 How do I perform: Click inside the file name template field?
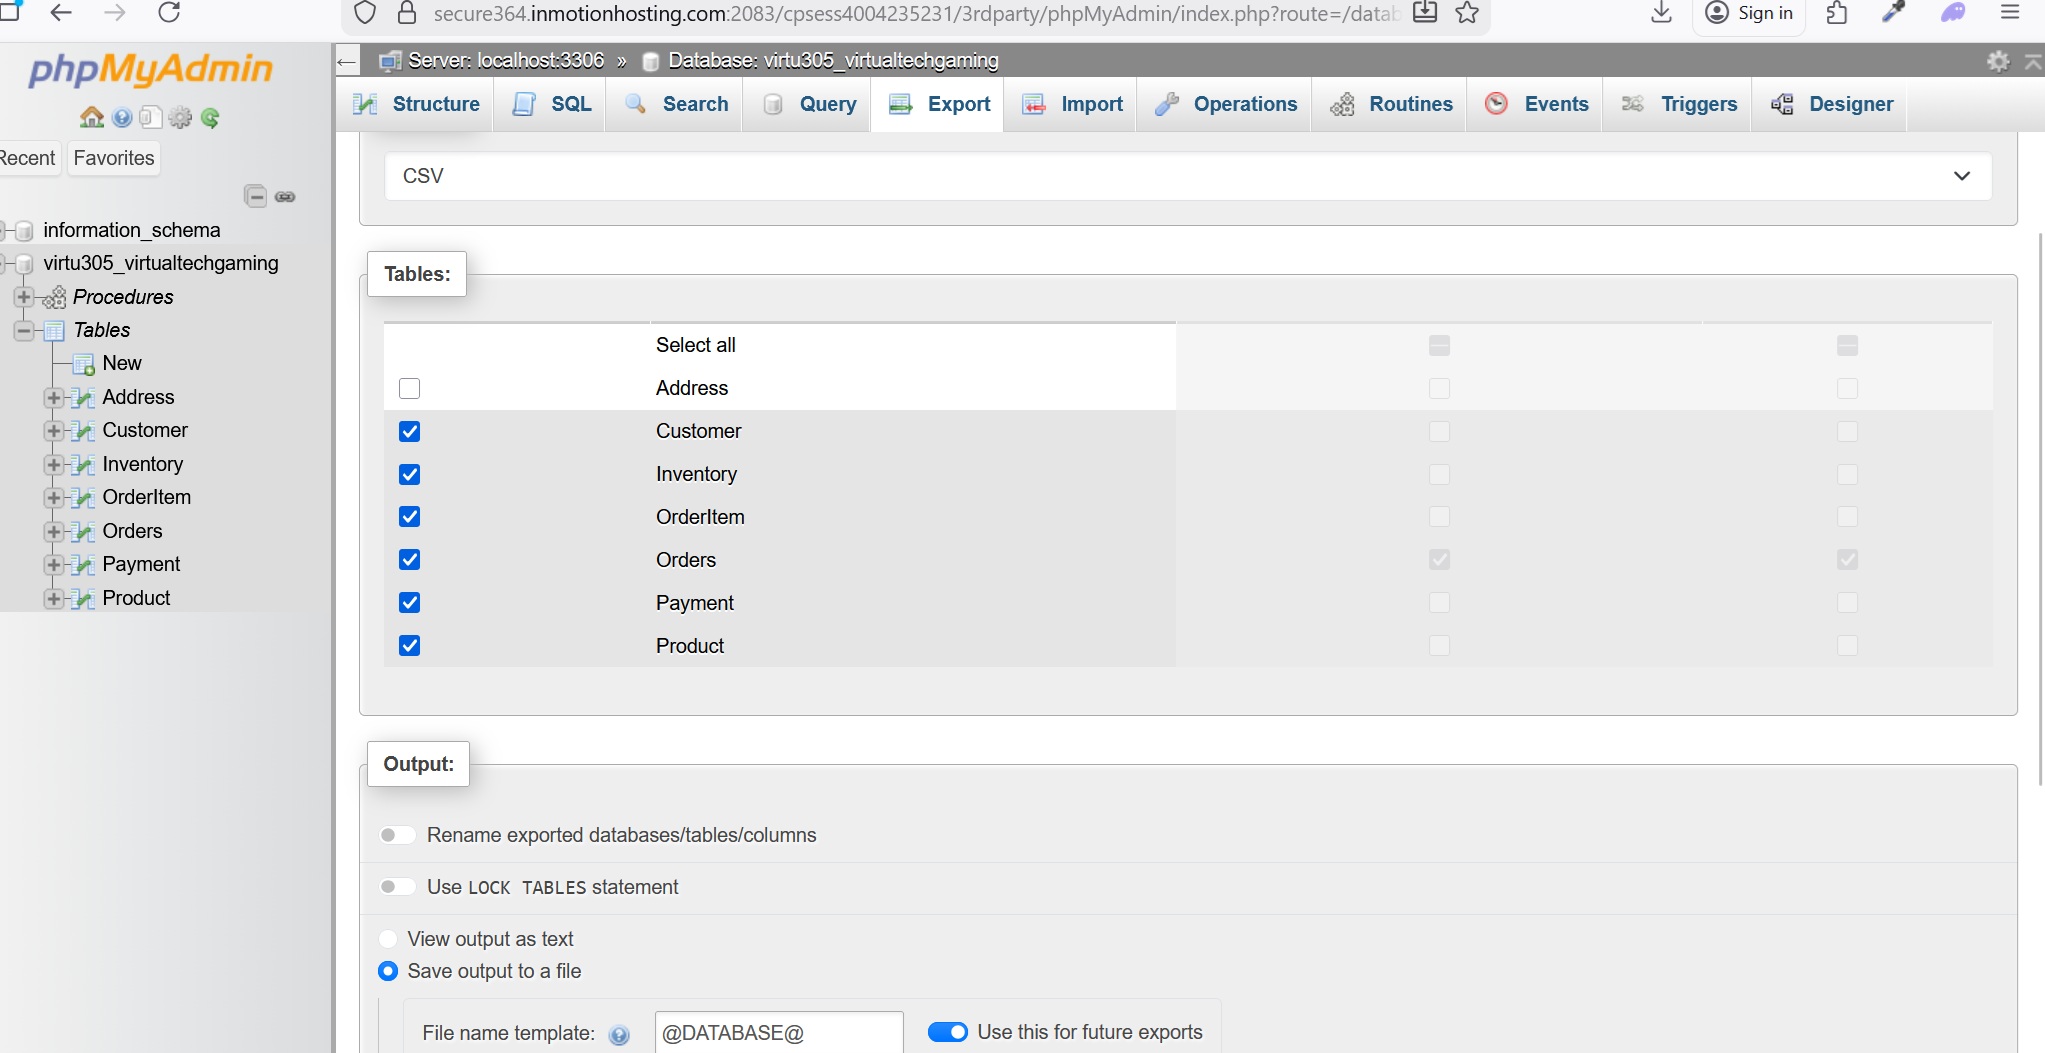(x=778, y=1033)
